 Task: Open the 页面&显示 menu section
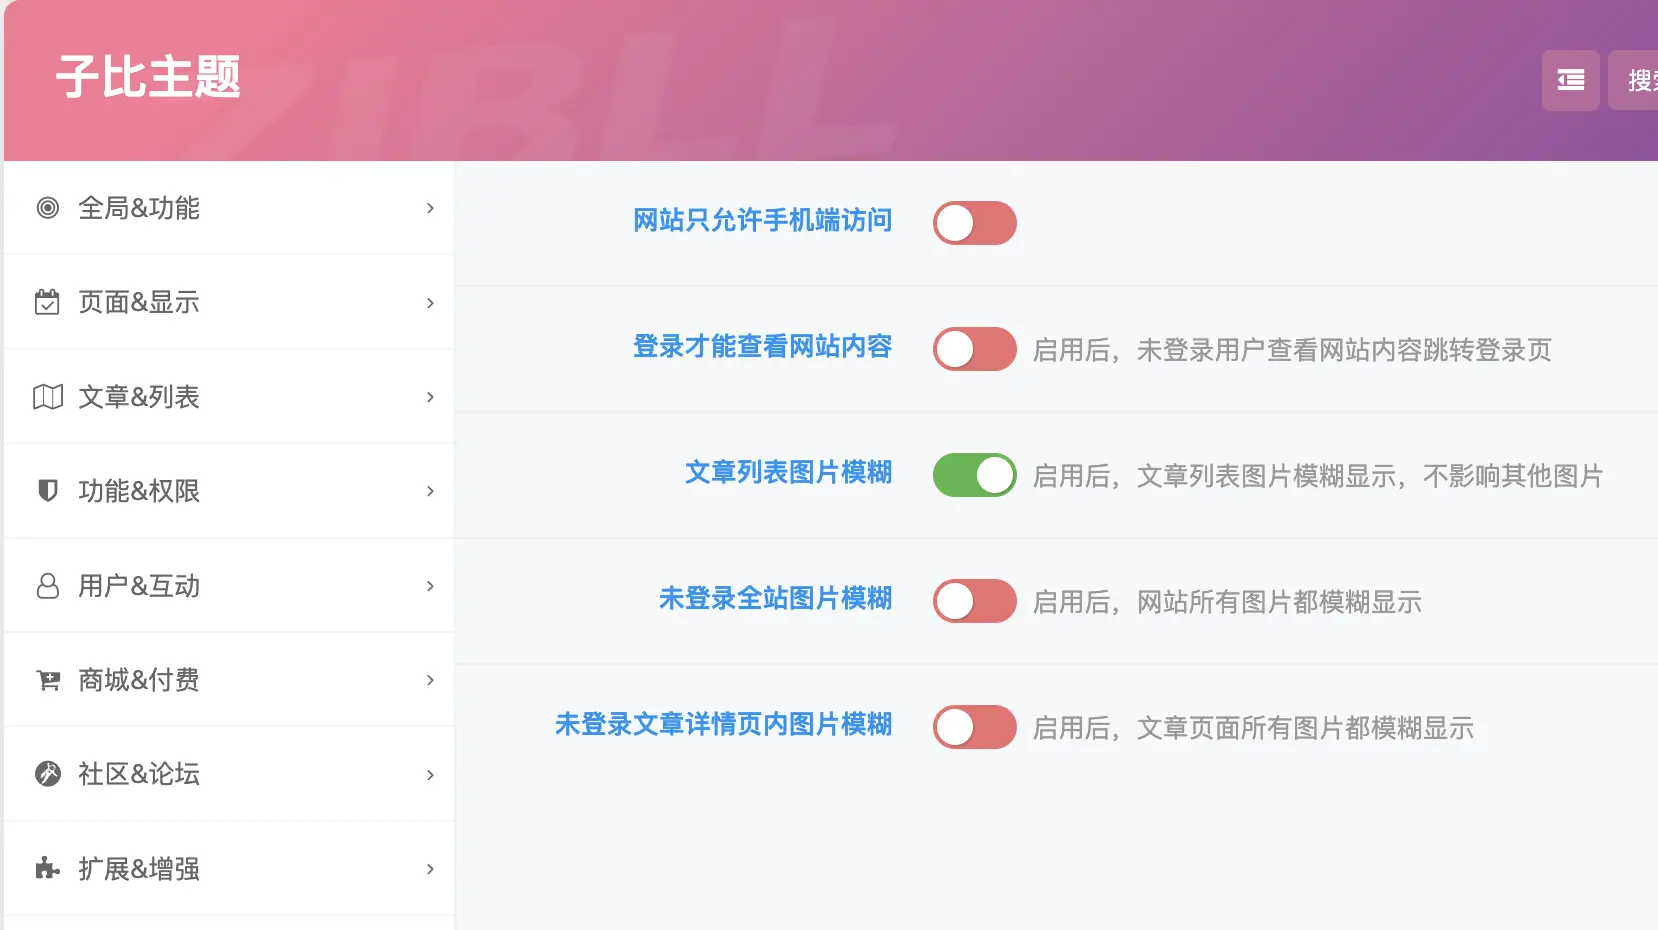[139, 302]
